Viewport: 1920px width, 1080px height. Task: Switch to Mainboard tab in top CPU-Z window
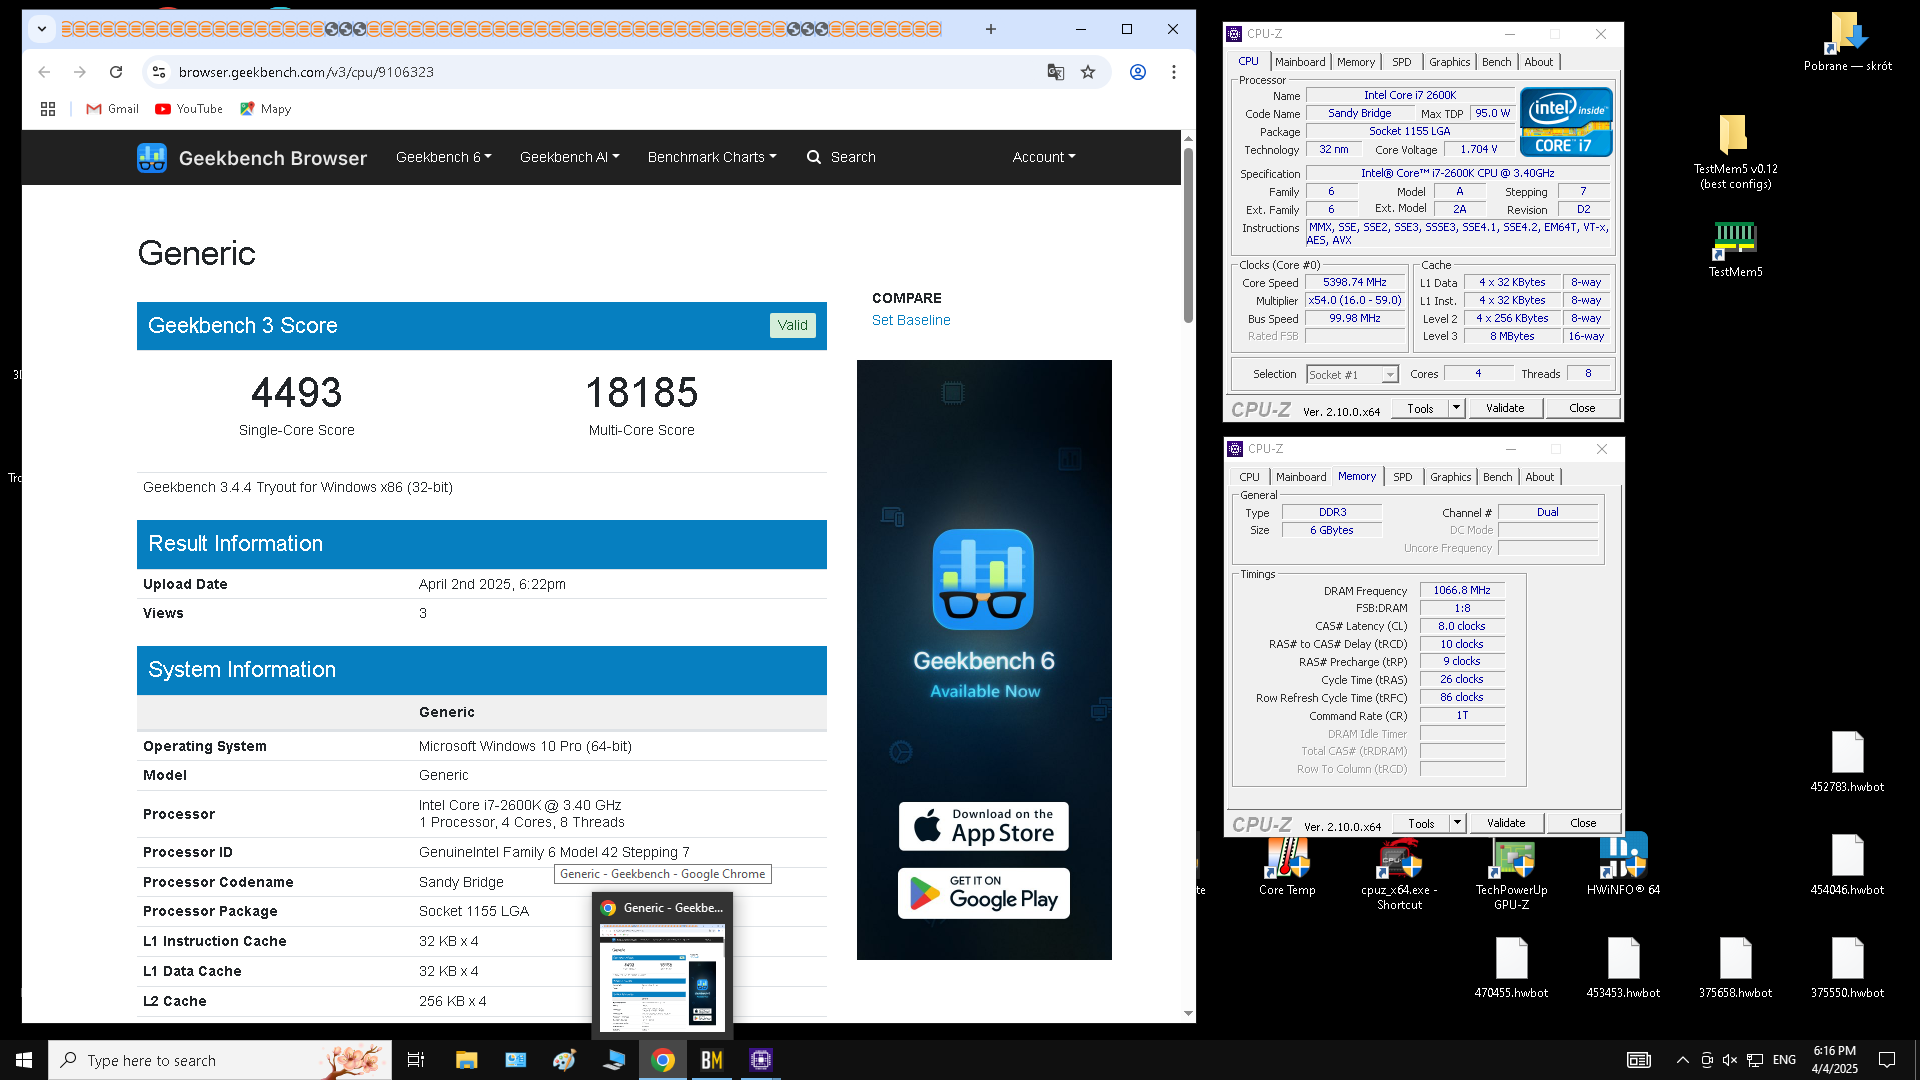(1300, 62)
